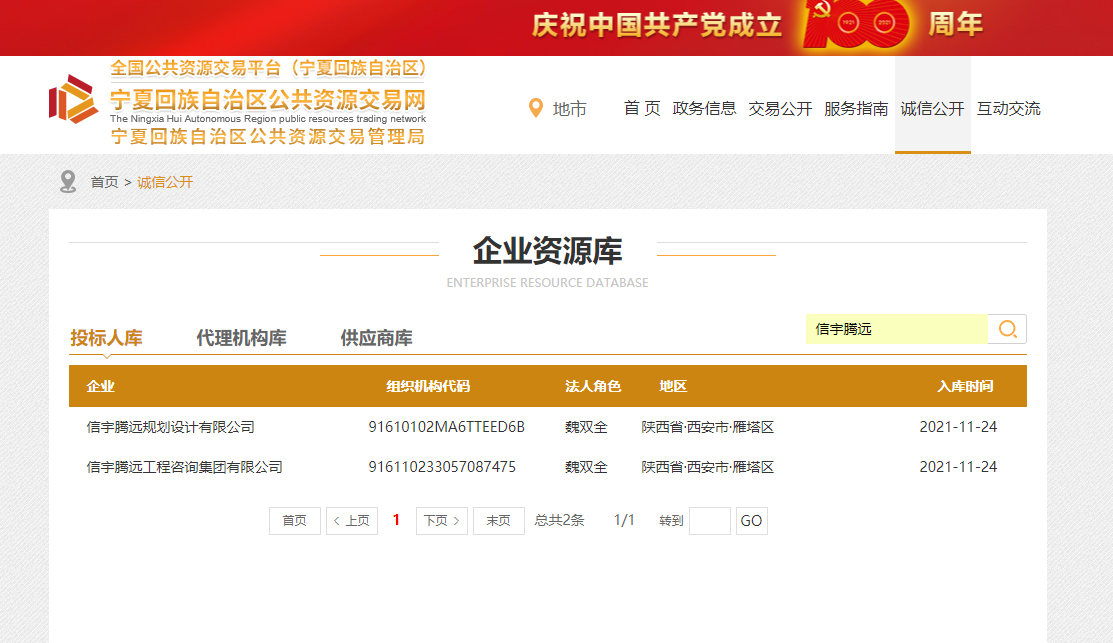Click the search magnifier icon

click(x=1007, y=328)
